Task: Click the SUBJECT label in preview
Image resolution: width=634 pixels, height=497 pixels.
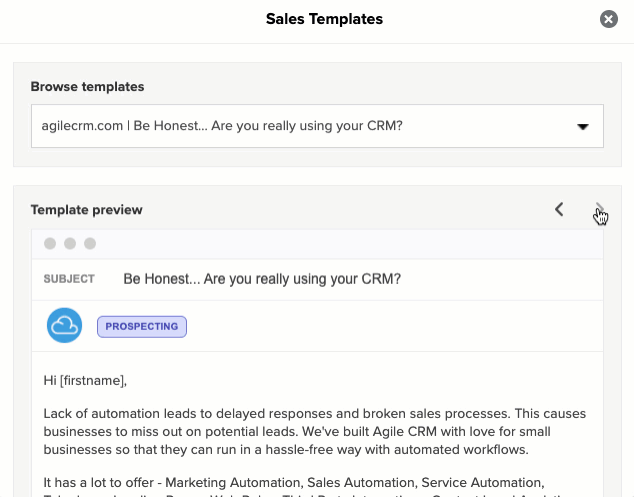Action: coord(69,279)
